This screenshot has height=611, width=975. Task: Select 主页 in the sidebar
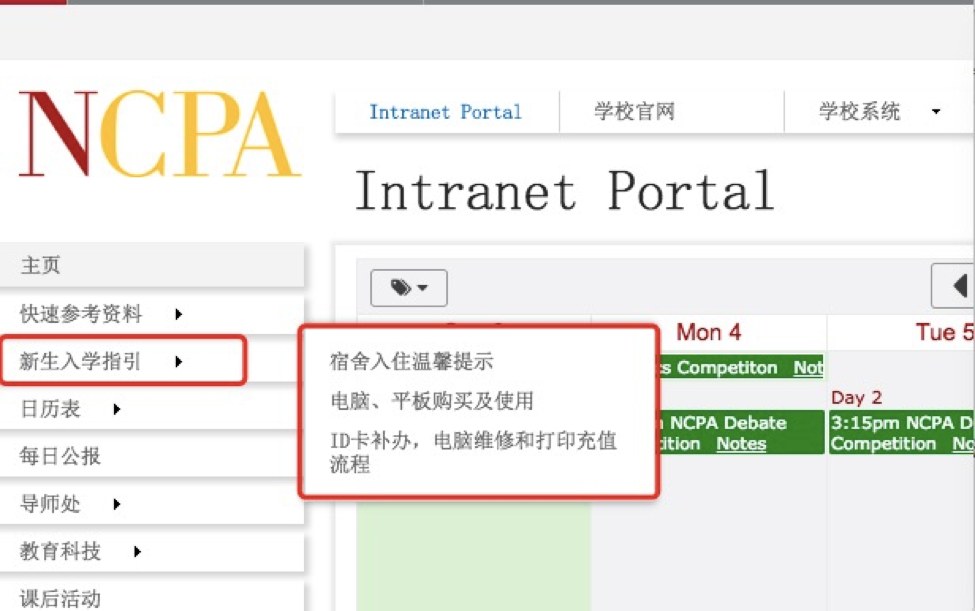pyautogui.click(x=152, y=265)
